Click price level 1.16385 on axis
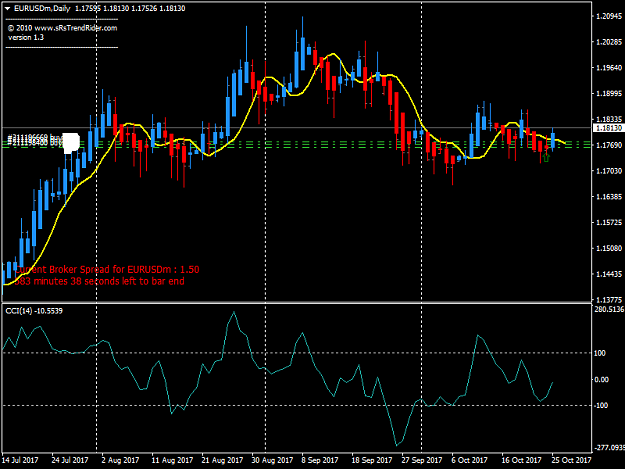This screenshot has width=625, height=469. tap(608, 197)
